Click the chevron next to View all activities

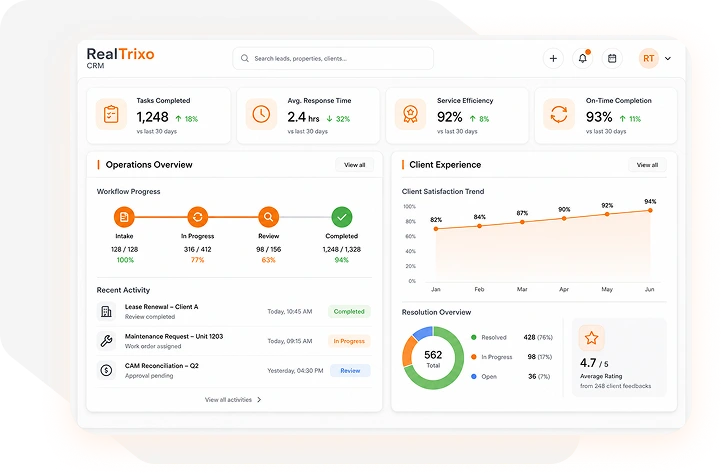tap(259, 400)
